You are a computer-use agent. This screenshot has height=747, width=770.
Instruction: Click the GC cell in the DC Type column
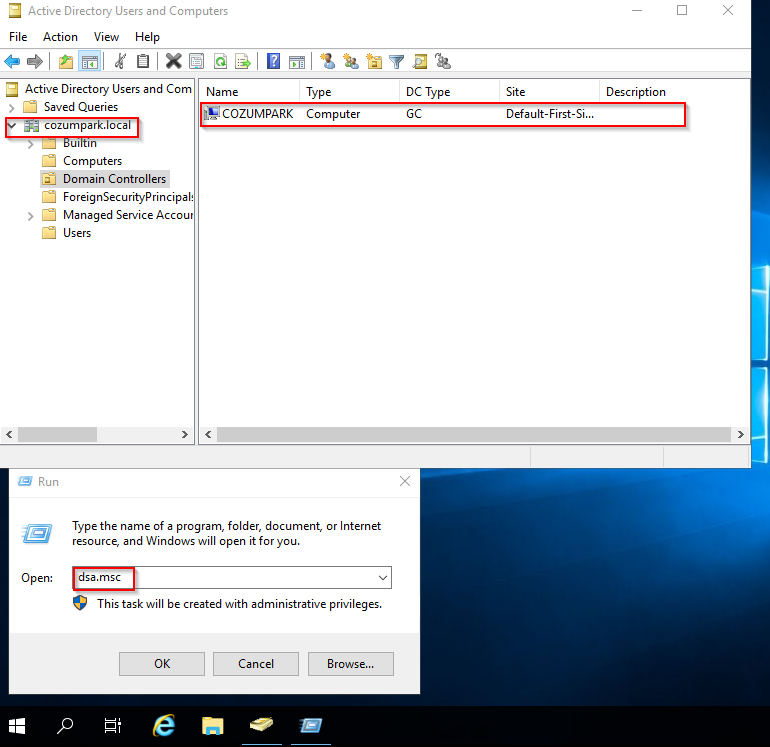(413, 114)
